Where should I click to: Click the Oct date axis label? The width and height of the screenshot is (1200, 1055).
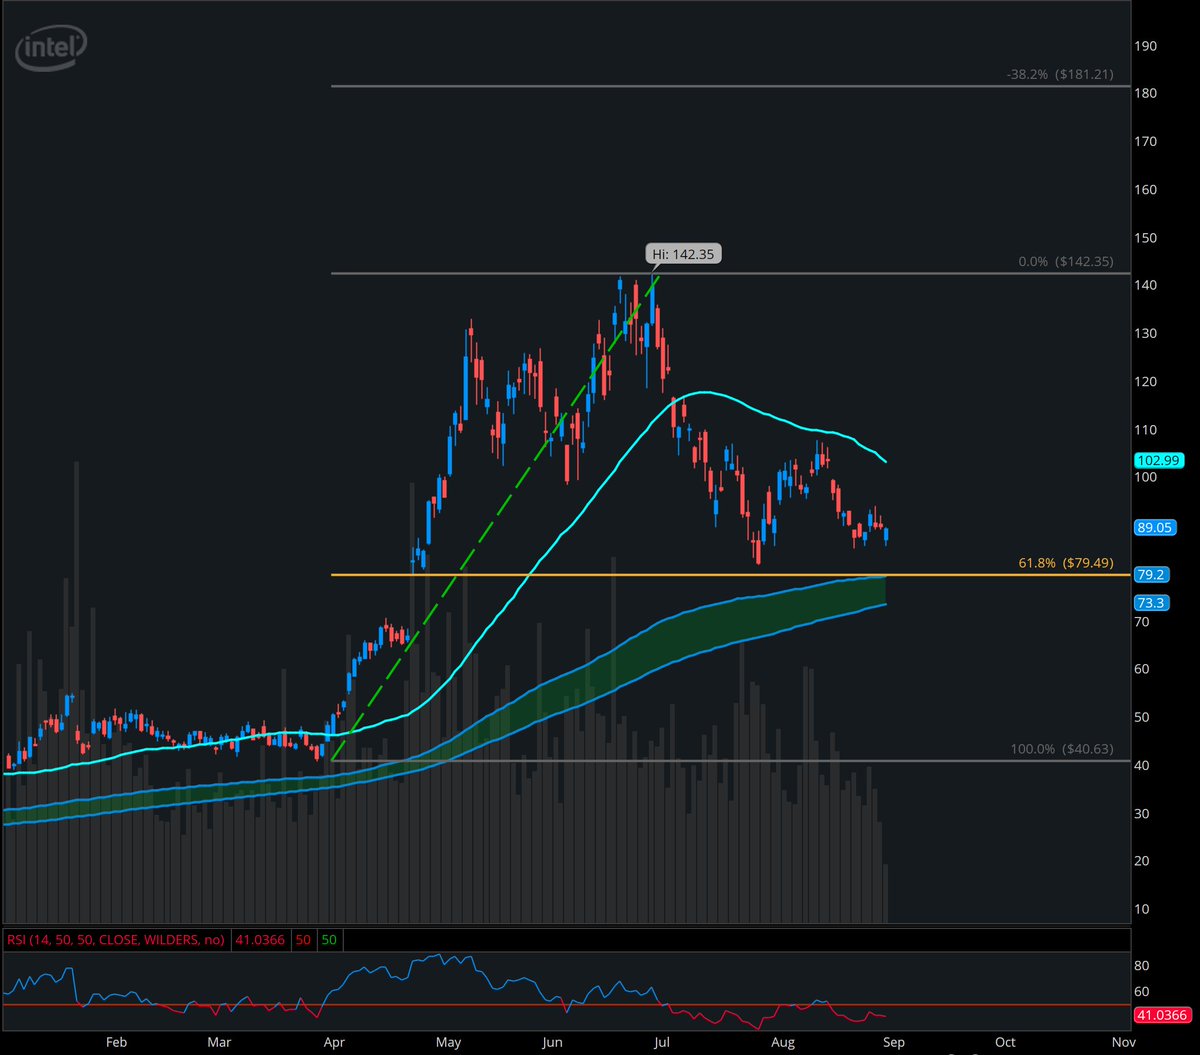(1004, 1042)
